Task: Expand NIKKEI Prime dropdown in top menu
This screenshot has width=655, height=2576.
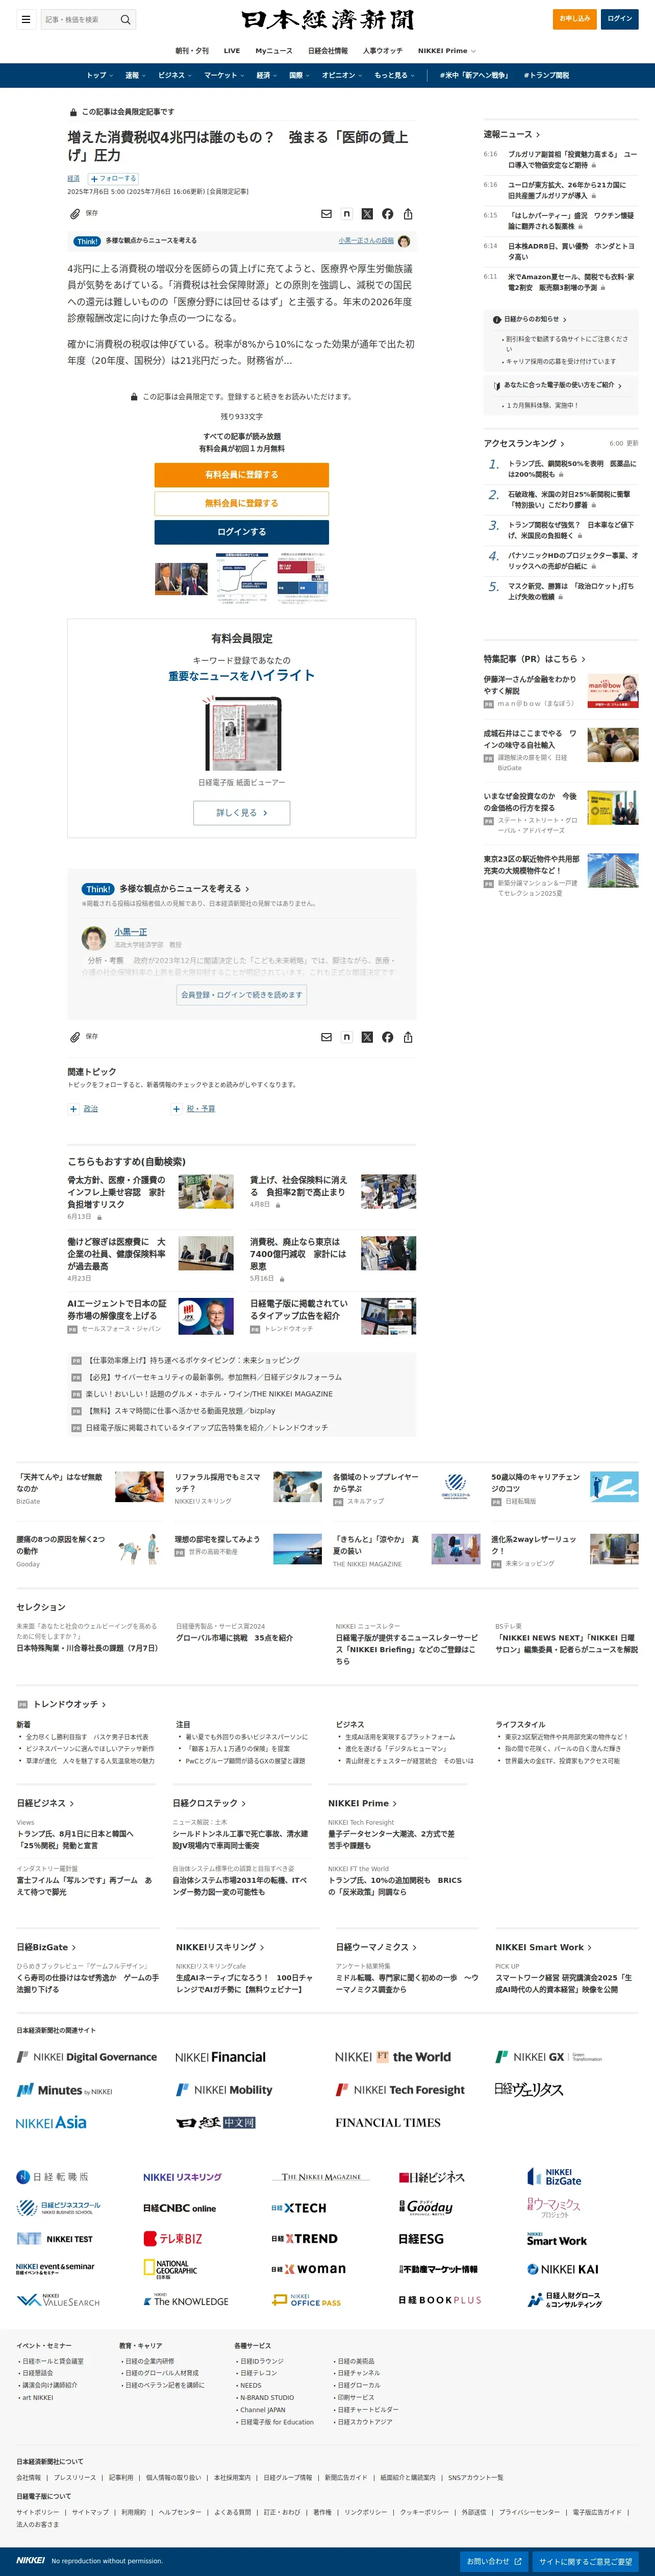Action: 446,51
